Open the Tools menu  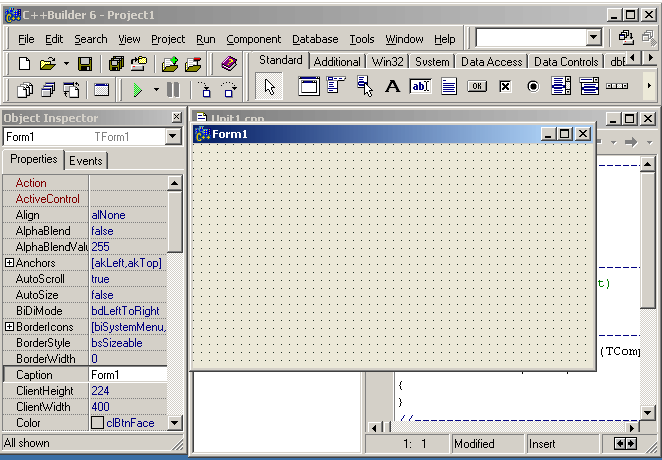point(362,39)
